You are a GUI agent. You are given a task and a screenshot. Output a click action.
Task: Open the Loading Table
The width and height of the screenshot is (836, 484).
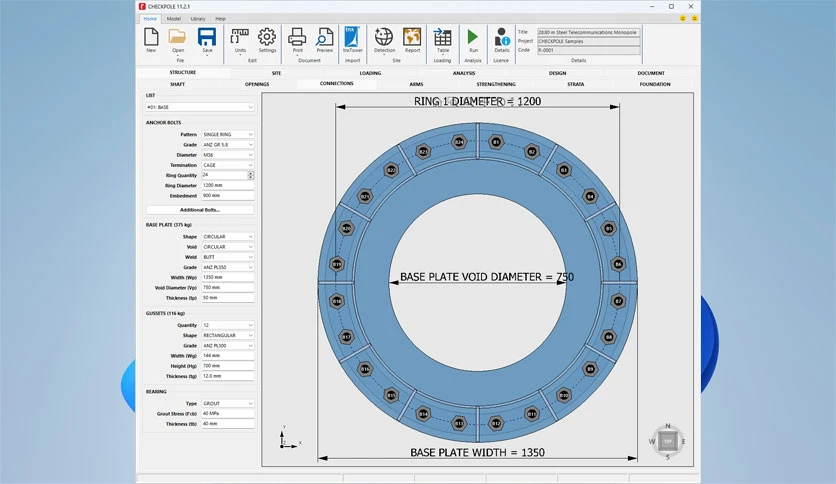[x=443, y=40]
